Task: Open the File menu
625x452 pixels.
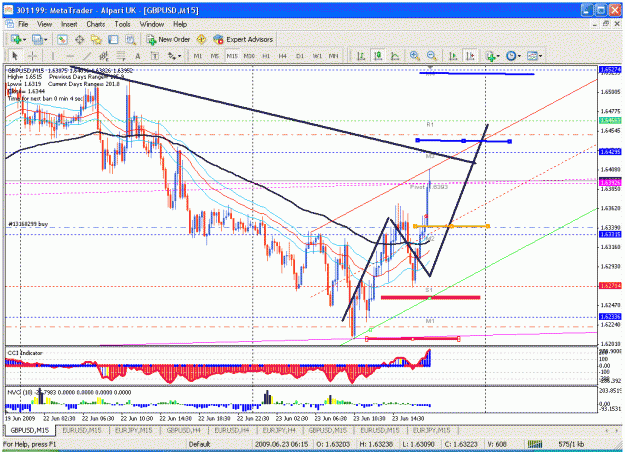Action: pyautogui.click(x=23, y=24)
